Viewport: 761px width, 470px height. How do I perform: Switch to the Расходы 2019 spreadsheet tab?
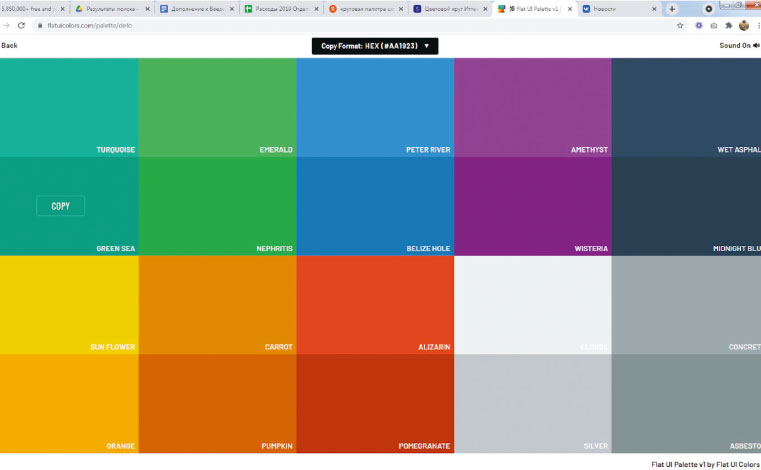[x=280, y=8]
